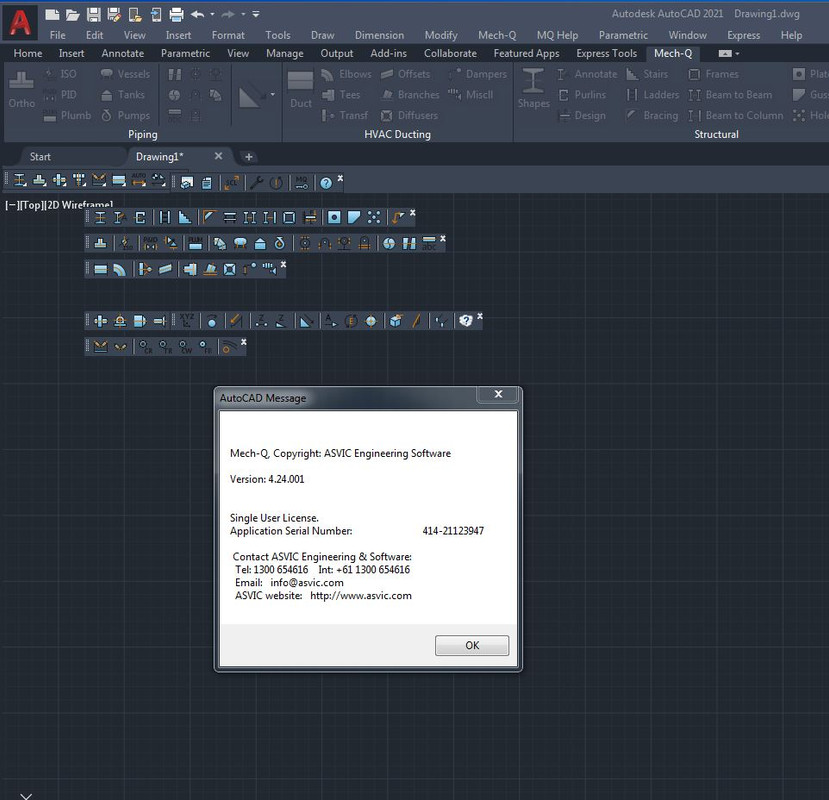
Task: Click the diffuser icon in HVAC toolbar
Action: (229, 270)
